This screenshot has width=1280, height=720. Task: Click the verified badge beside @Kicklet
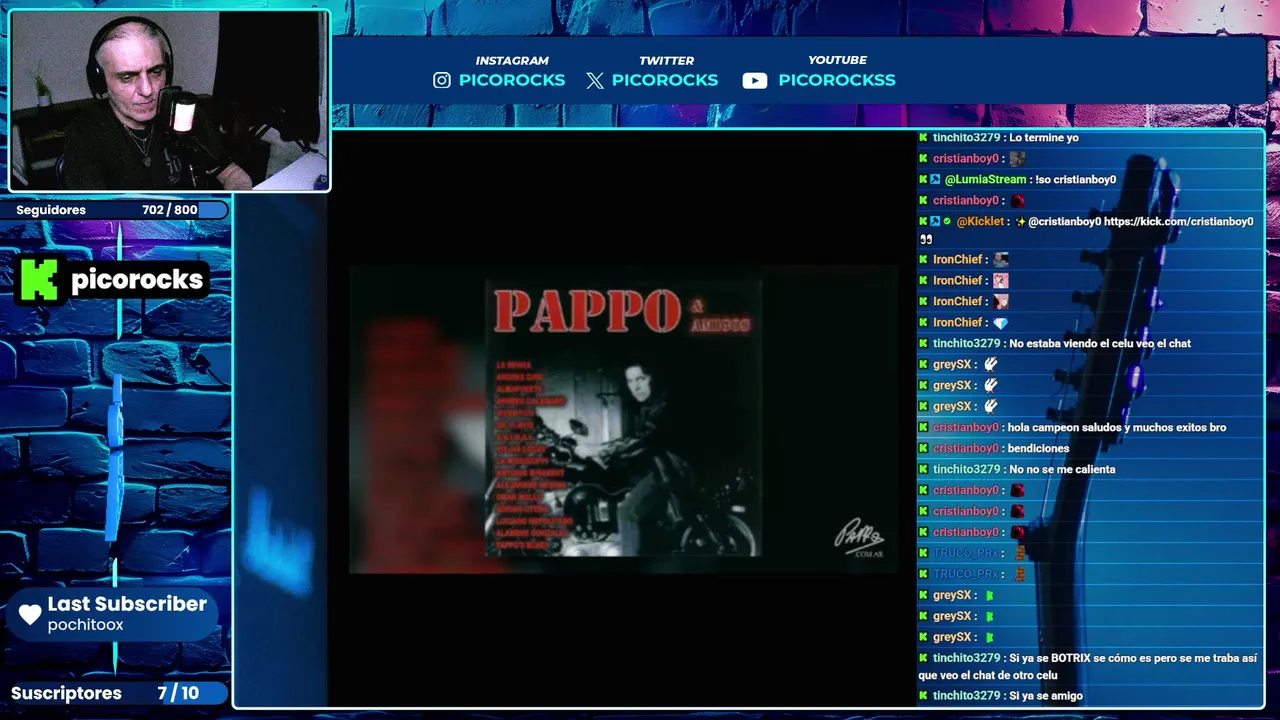[947, 221]
